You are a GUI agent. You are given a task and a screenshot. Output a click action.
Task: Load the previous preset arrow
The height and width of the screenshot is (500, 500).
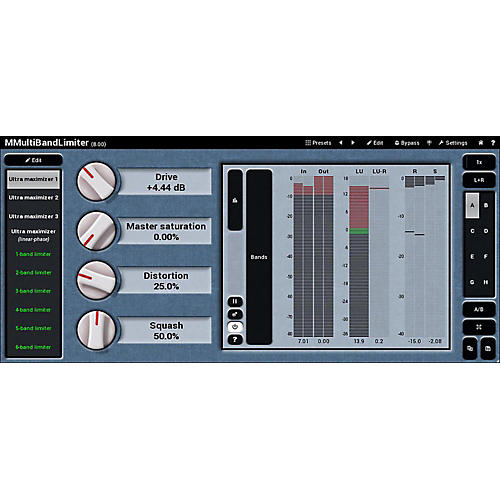341,143
